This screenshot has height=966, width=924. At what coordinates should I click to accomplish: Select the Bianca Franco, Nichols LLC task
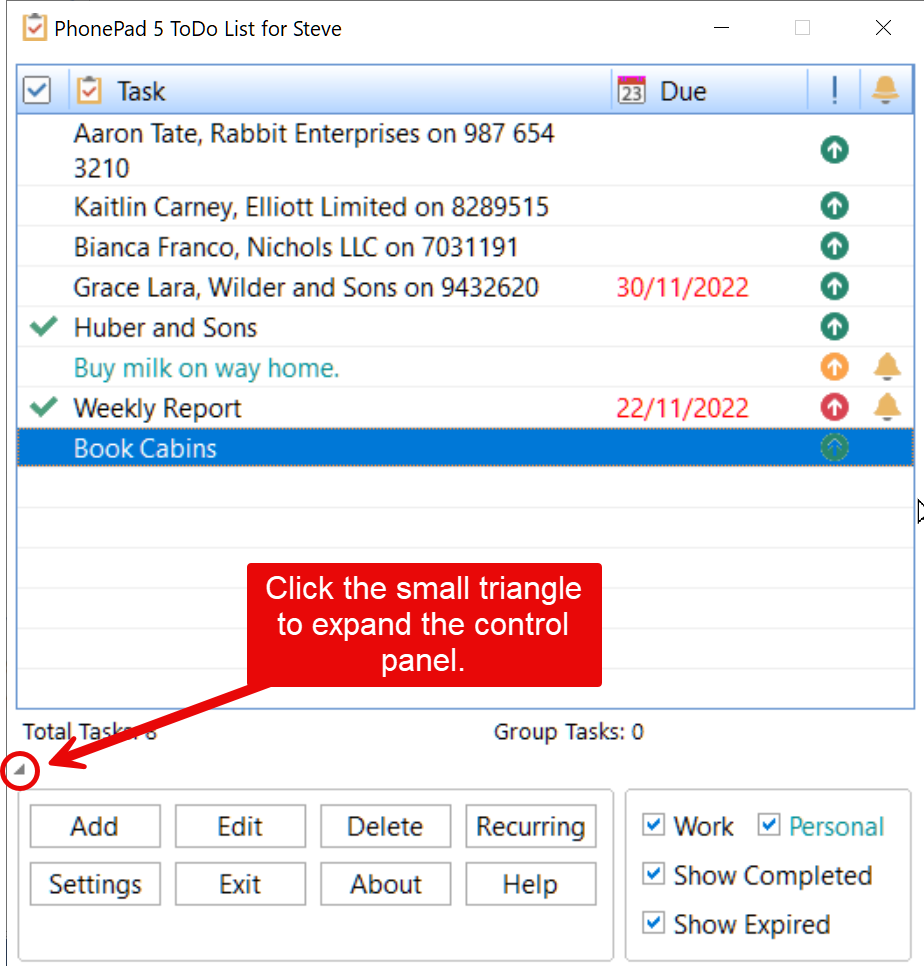tap(465, 246)
